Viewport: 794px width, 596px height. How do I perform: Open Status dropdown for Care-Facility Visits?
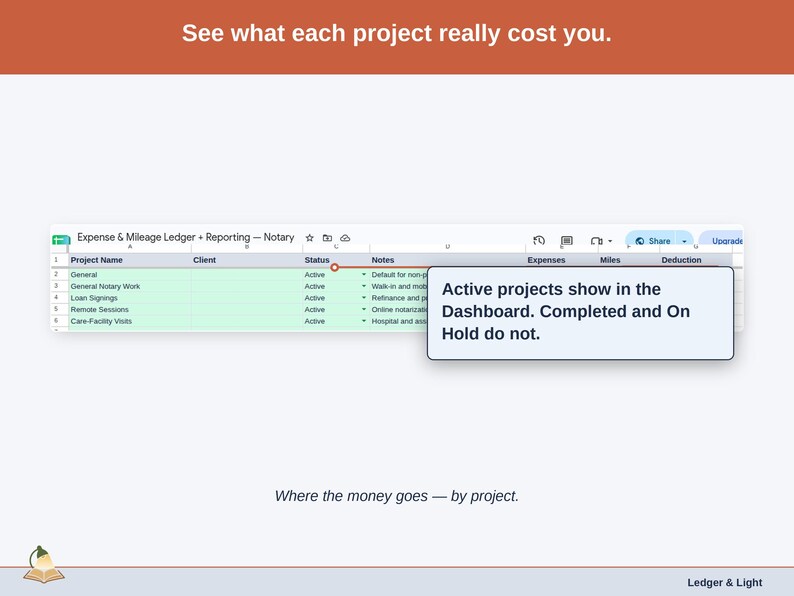[x=364, y=321]
